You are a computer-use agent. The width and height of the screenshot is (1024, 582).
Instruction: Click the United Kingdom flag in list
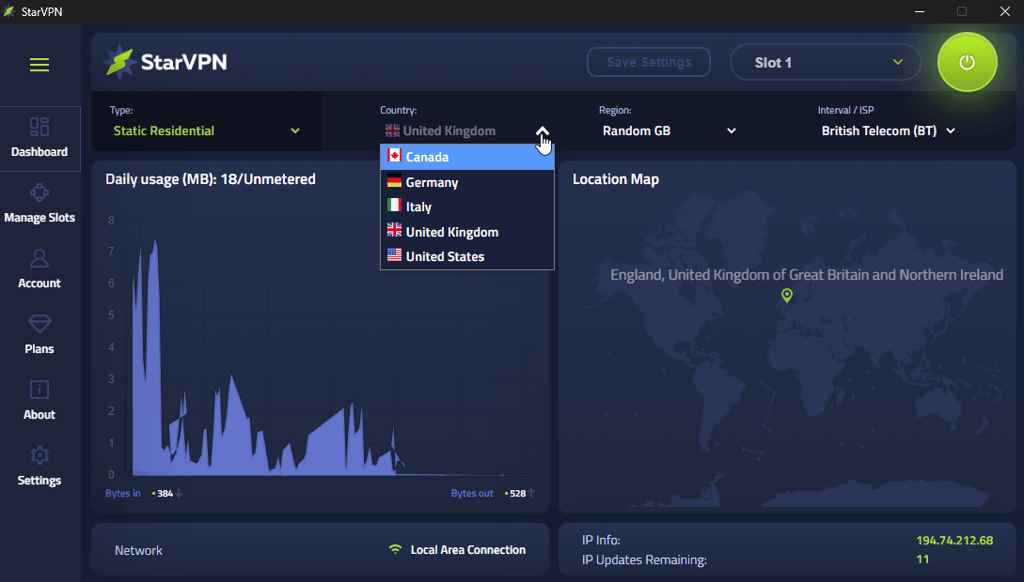point(394,230)
